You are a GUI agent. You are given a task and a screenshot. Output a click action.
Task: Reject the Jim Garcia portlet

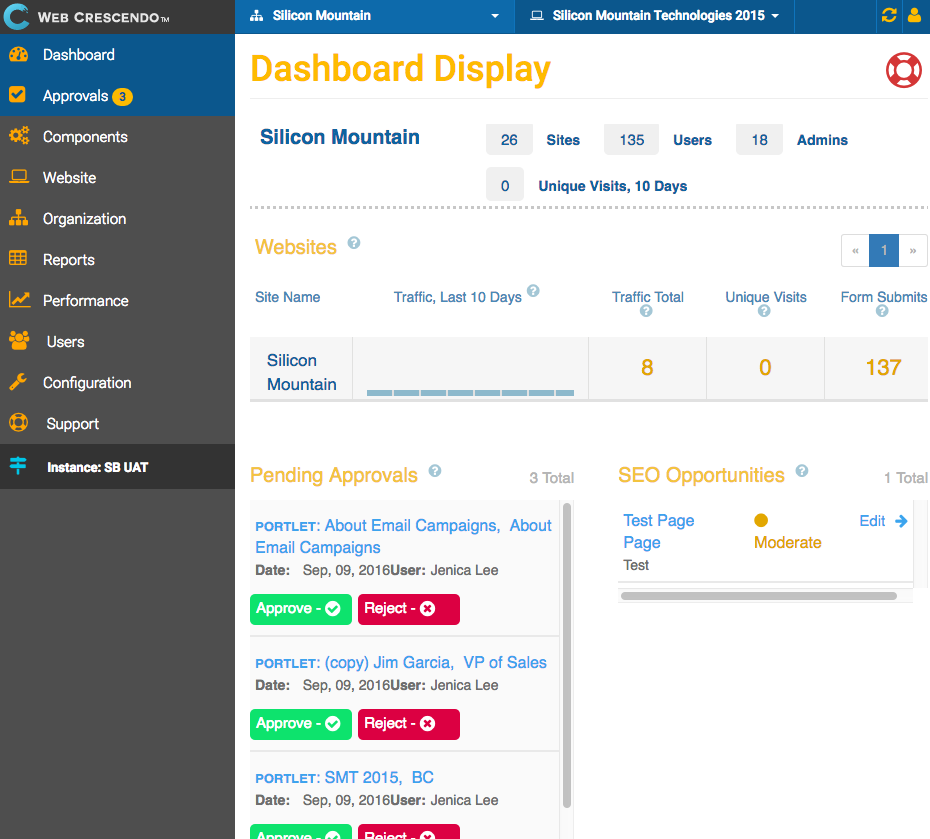pyautogui.click(x=409, y=724)
